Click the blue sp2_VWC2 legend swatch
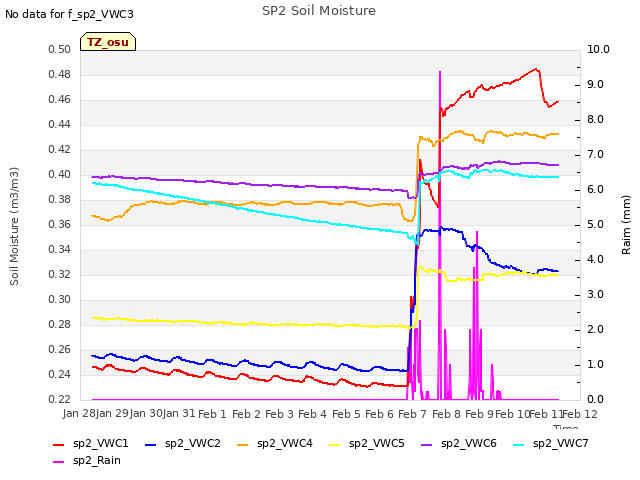 point(151,445)
